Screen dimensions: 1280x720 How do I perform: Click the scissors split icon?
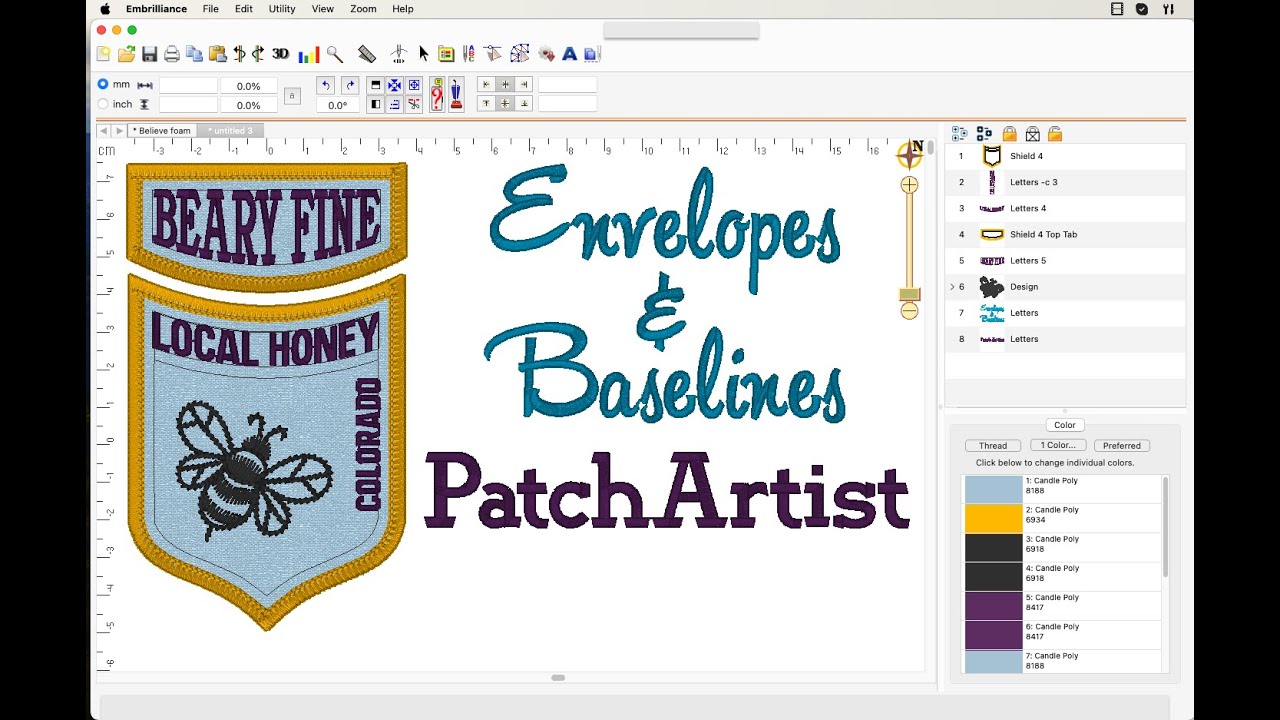(414, 104)
